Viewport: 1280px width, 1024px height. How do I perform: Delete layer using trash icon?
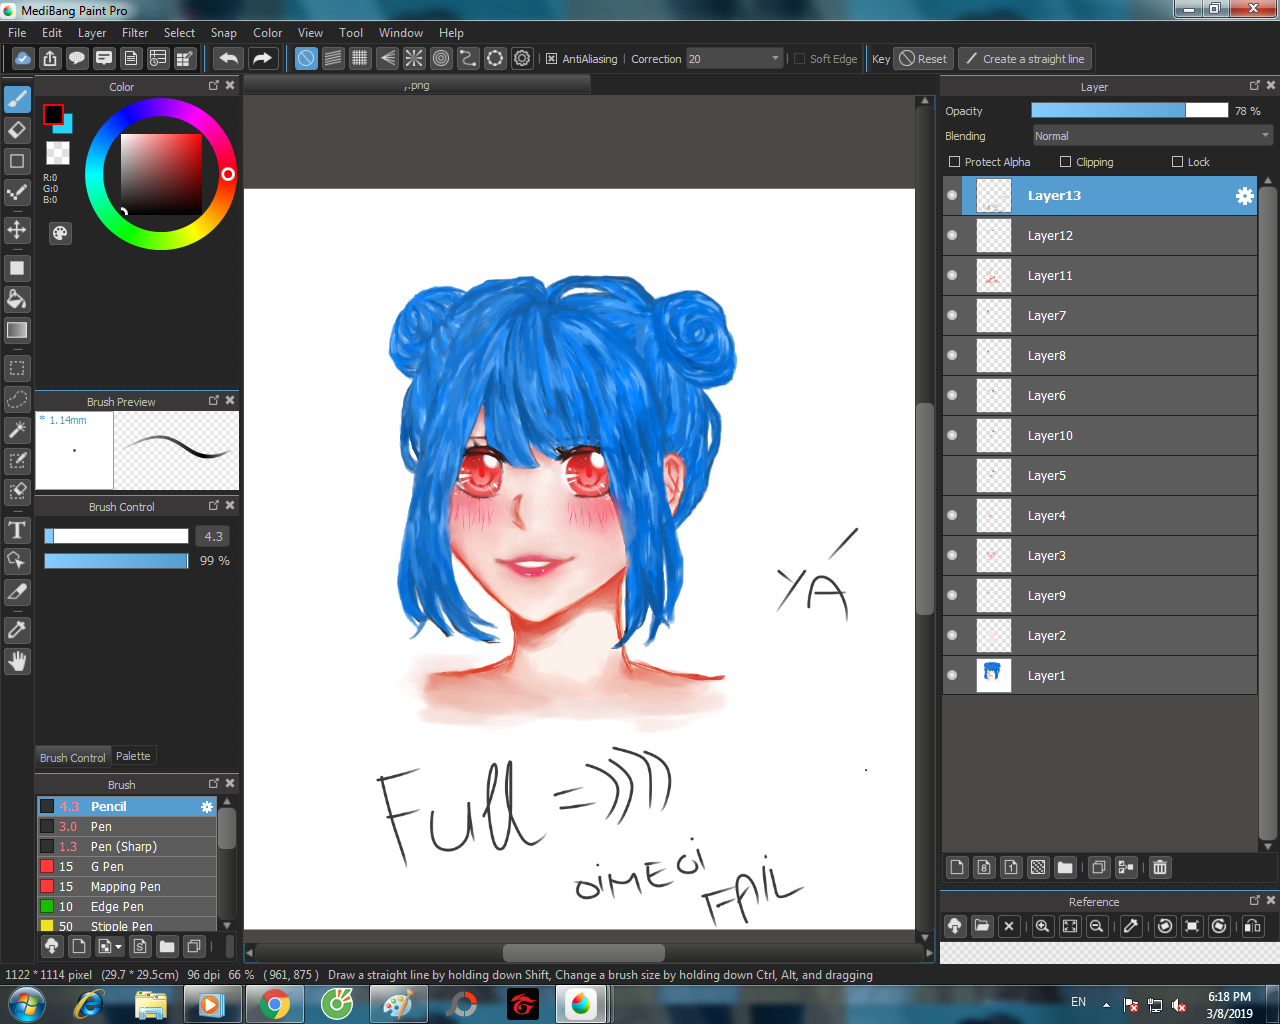tap(1159, 867)
